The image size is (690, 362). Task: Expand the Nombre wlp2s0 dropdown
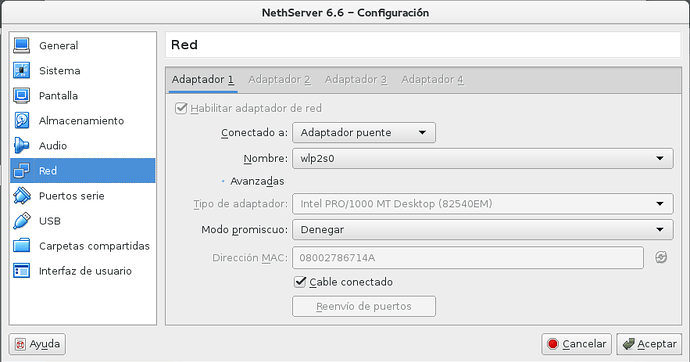[483, 158]
